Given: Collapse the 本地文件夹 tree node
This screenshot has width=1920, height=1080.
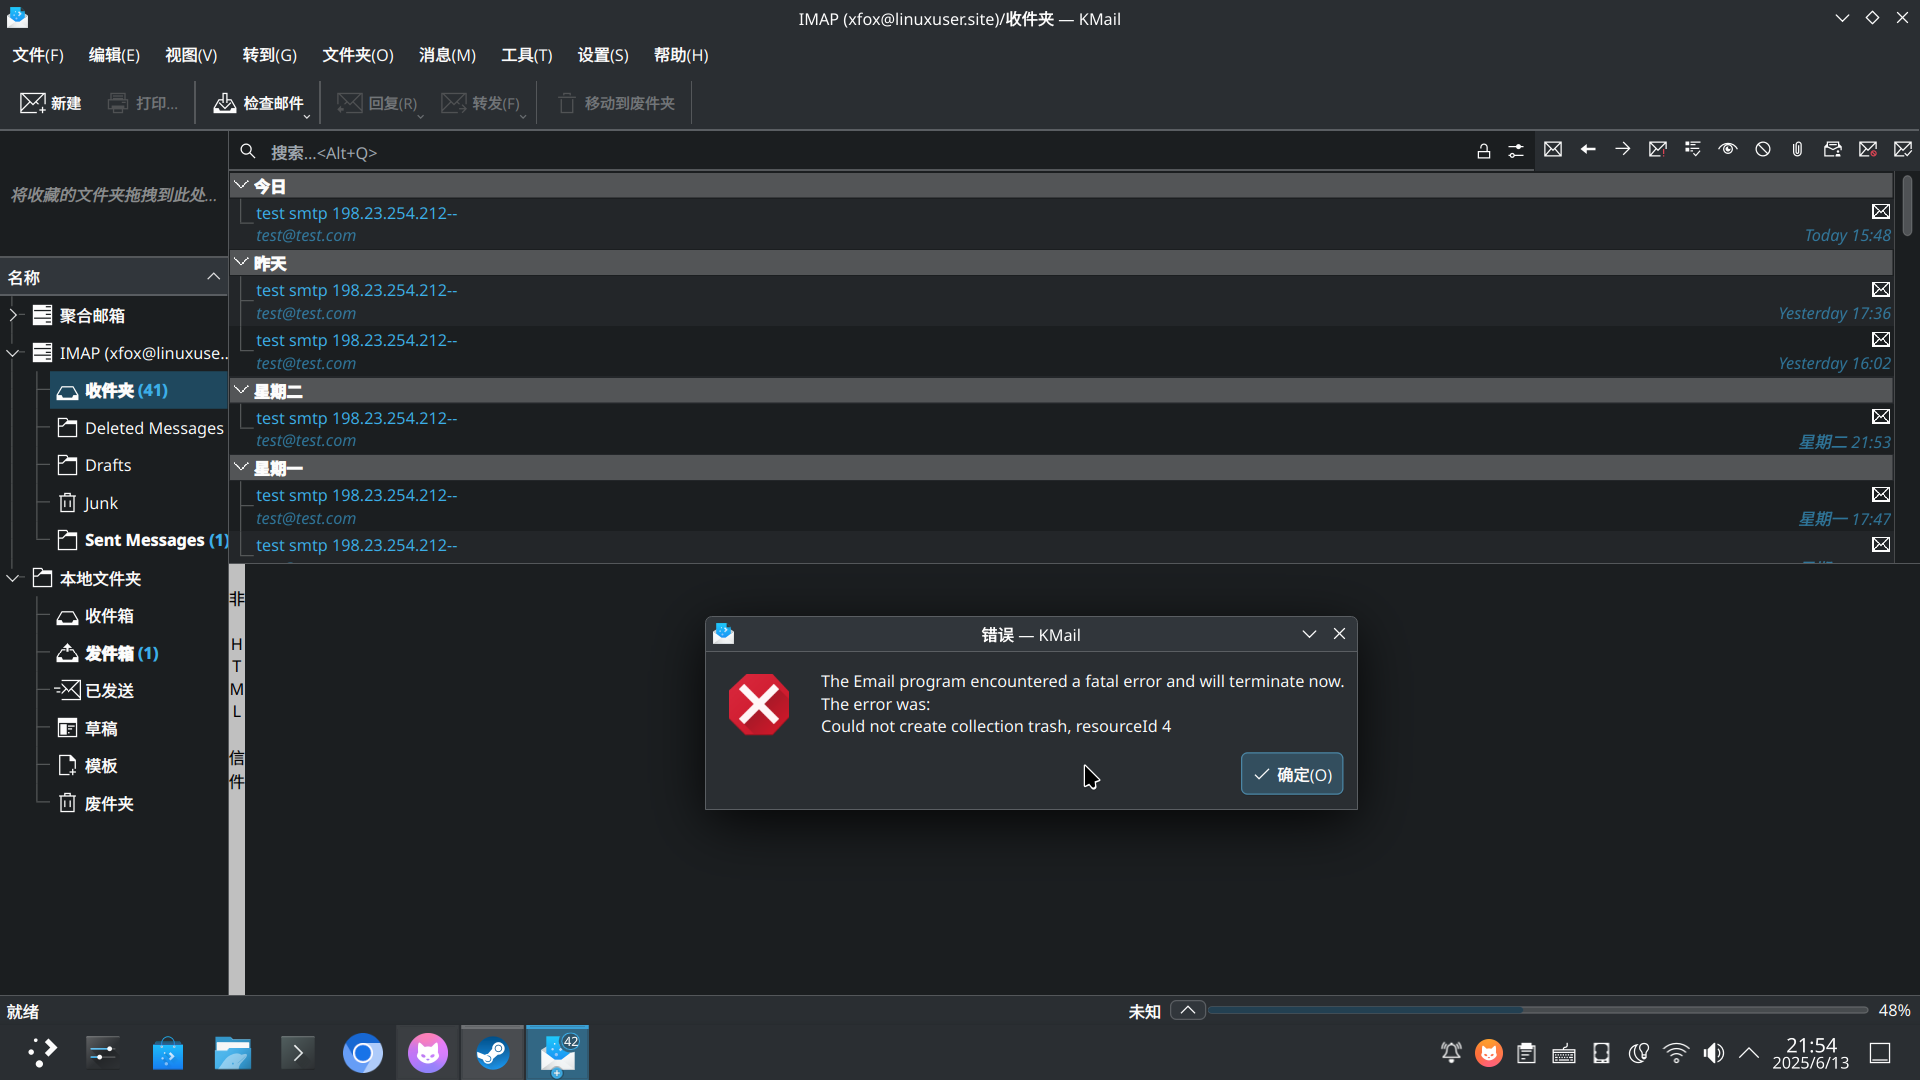Looking at the screenshot, I should pyautogui.click(x=14, y=578).
